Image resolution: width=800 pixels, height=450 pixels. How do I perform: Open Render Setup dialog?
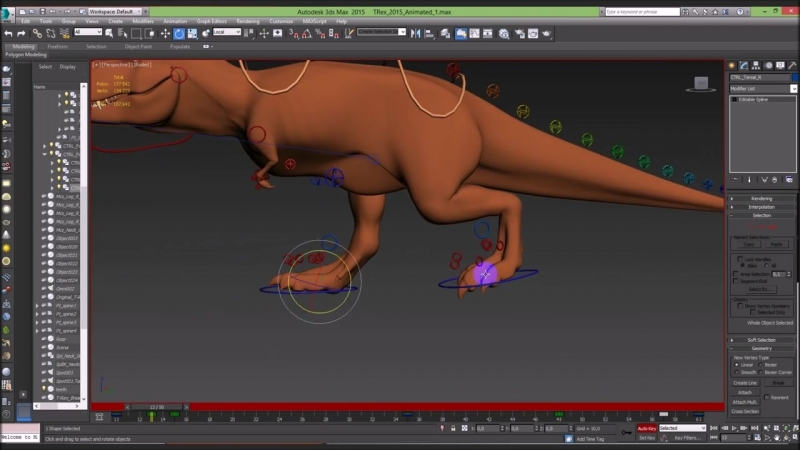point(520,34)
